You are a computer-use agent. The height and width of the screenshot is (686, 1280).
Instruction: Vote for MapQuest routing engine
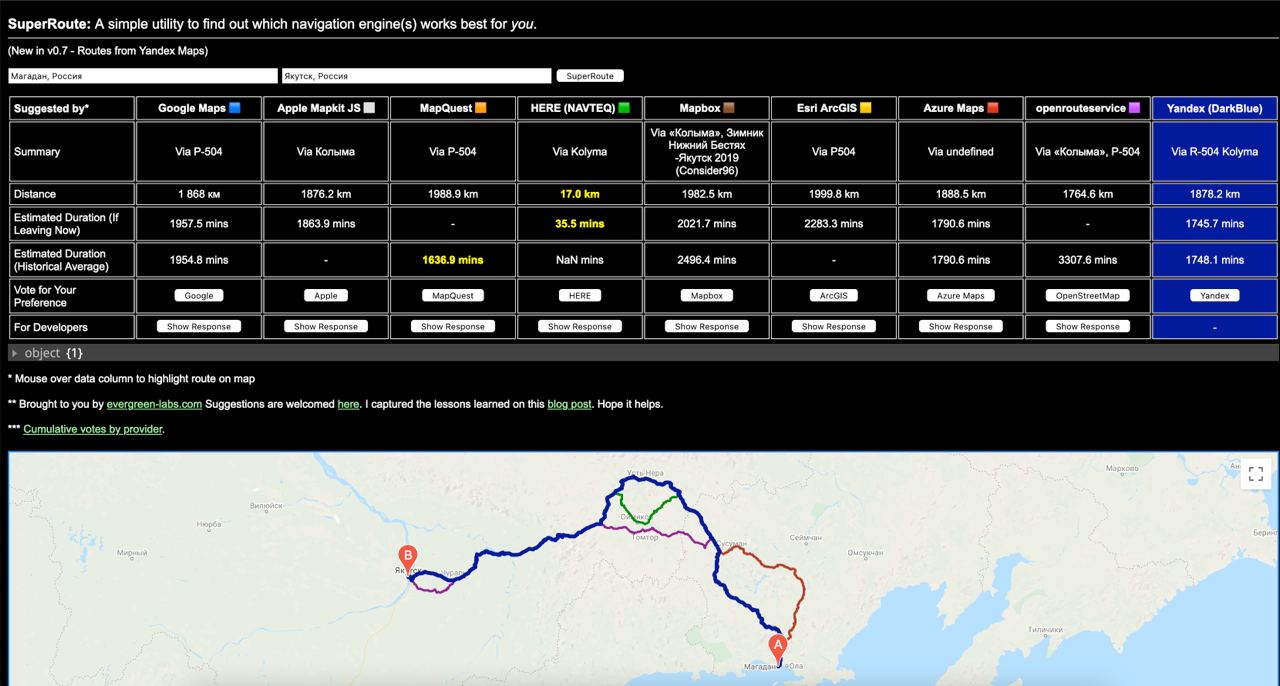pos(452,296)
